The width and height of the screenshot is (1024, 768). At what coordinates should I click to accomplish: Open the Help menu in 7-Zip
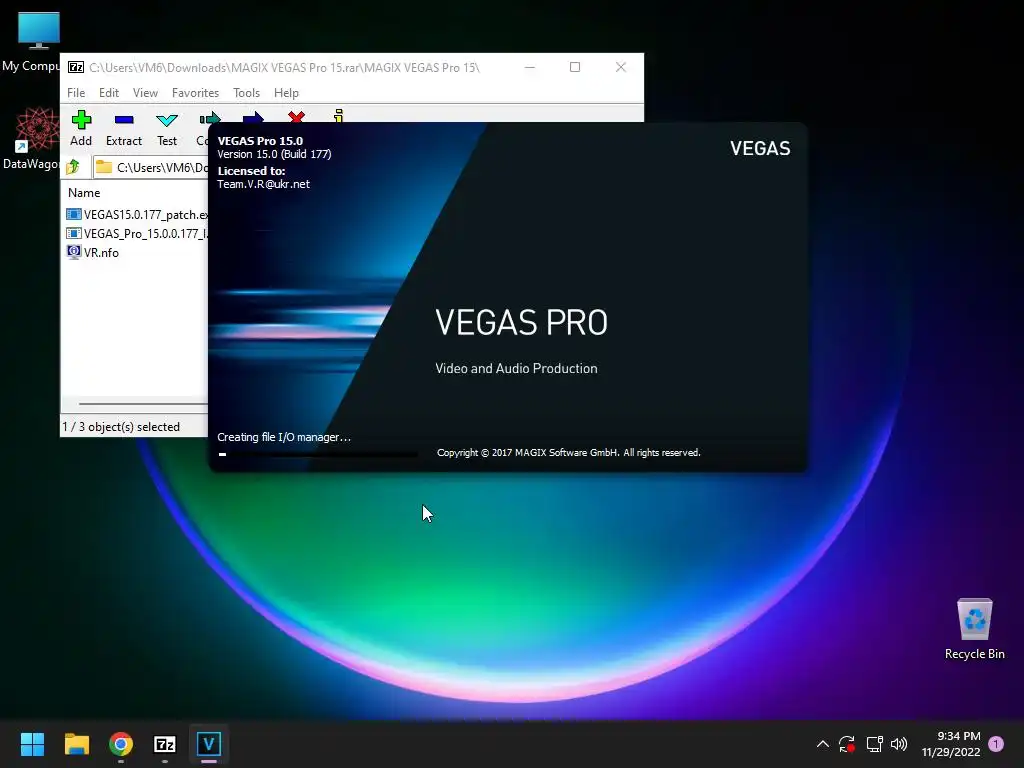point(286,93)
